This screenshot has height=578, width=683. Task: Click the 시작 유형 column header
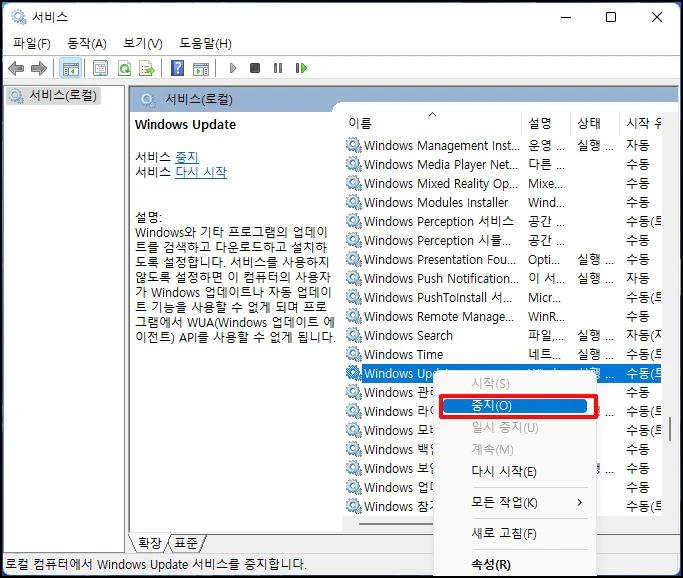click(641, 123)
